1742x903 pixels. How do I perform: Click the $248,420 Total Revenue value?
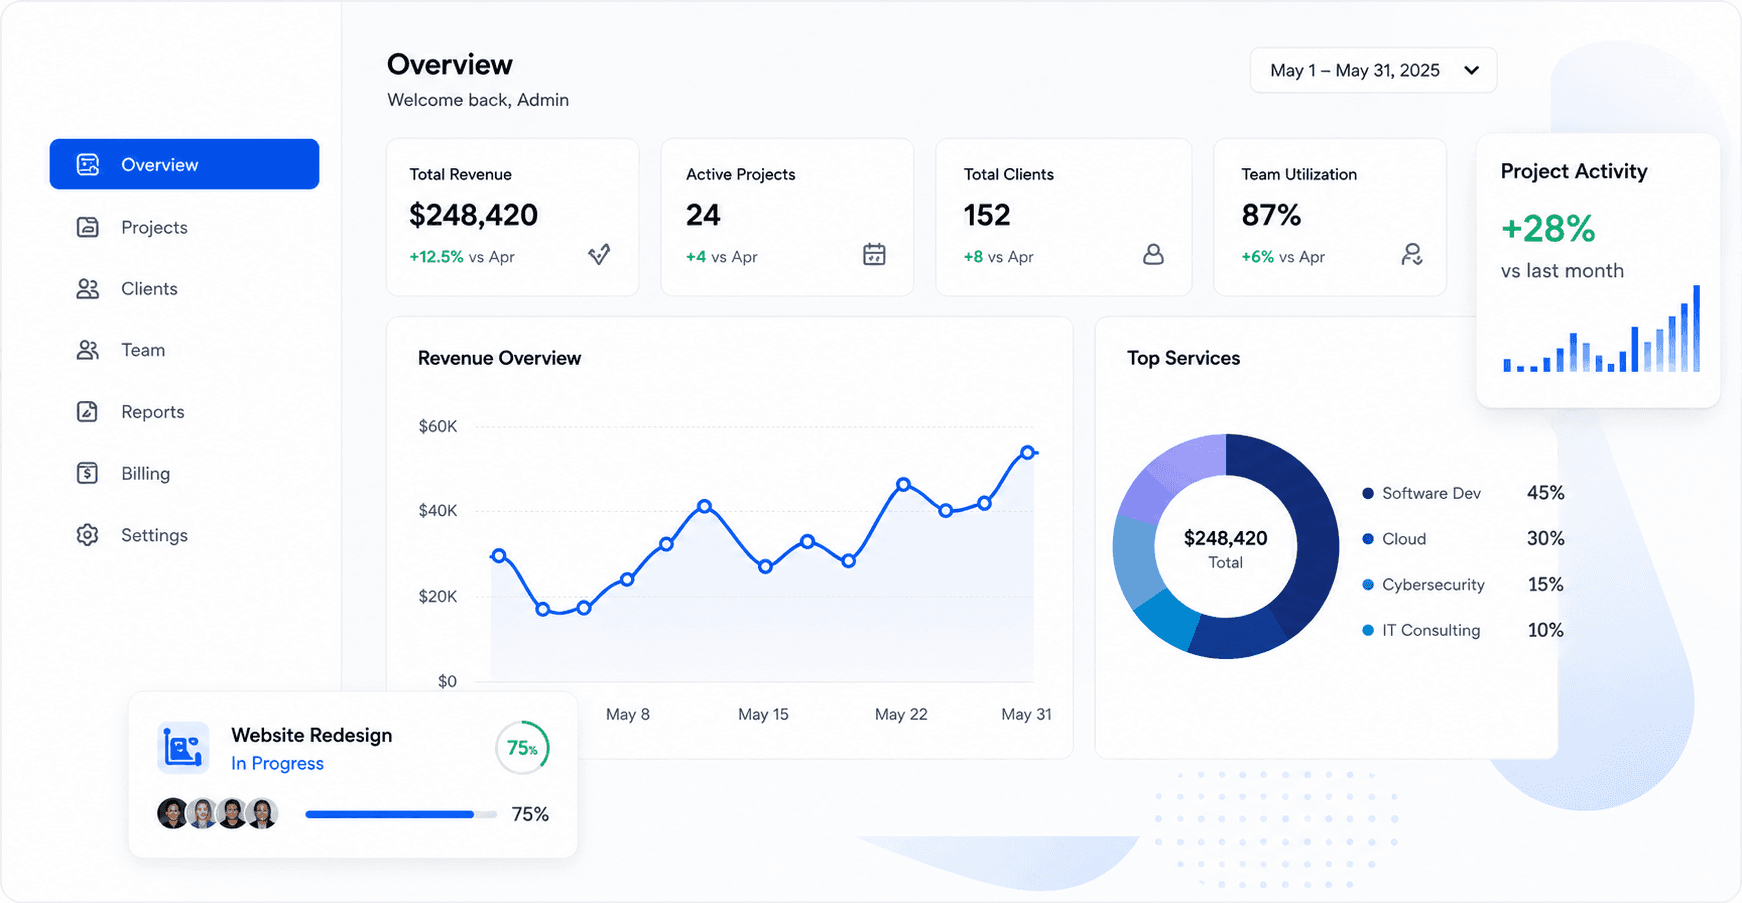[473, 215]
